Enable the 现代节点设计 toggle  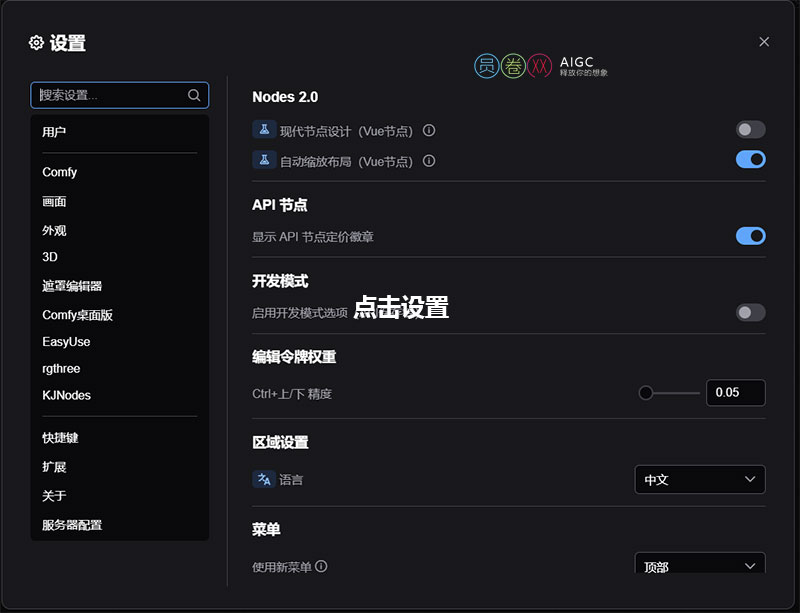(750, 129)
